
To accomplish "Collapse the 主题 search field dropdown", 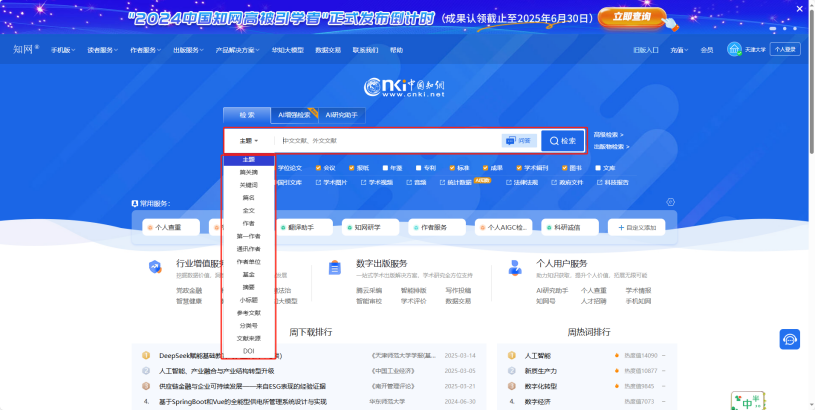I will coord(249,141).
